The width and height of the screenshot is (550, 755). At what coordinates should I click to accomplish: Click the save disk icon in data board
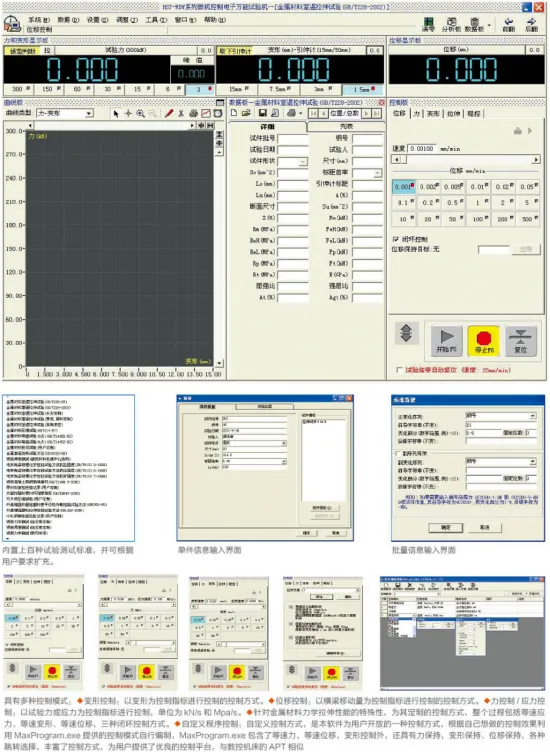(x=263, y=113)
